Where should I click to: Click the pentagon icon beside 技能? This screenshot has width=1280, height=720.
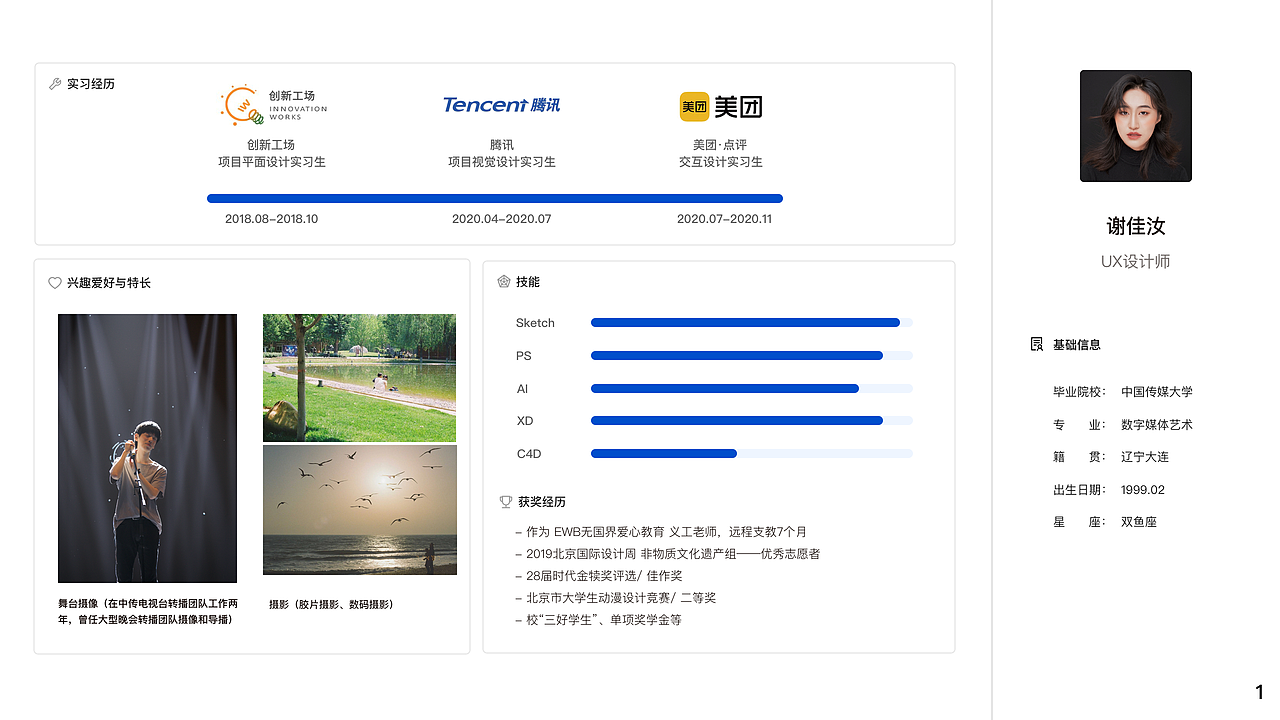[504, 282]
